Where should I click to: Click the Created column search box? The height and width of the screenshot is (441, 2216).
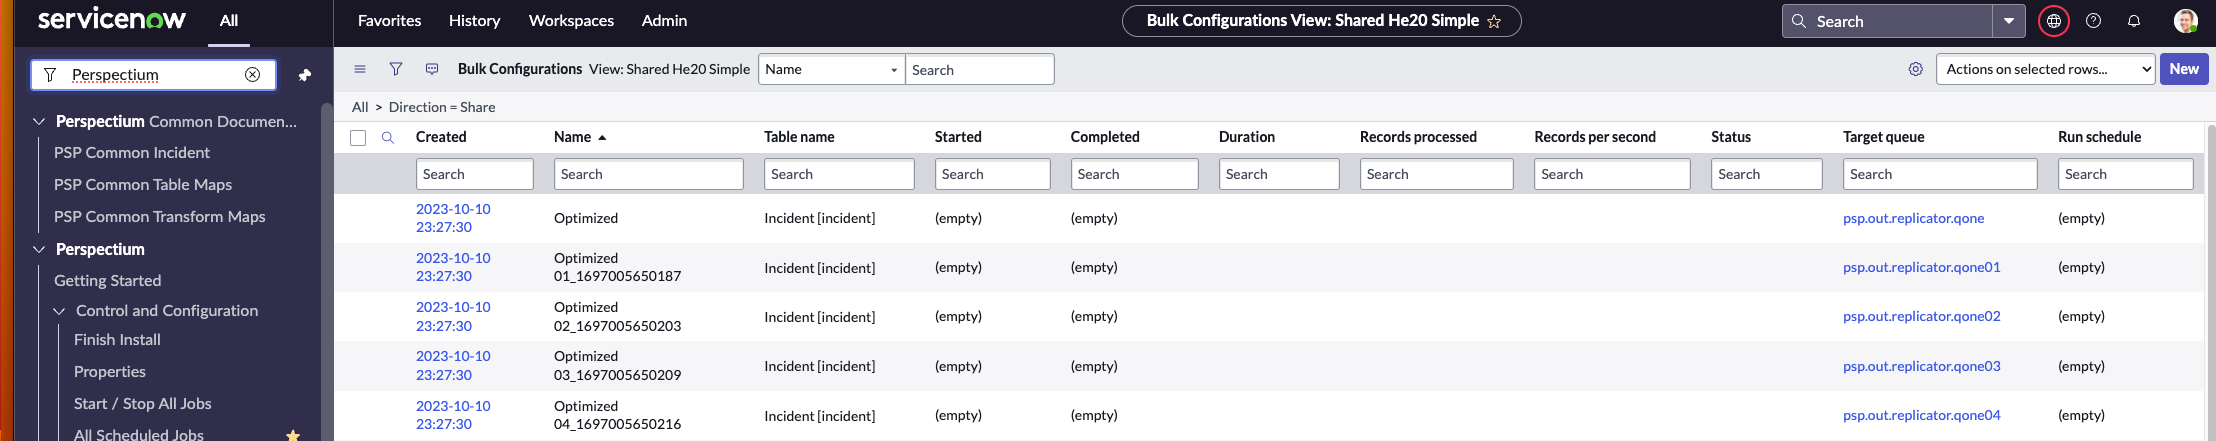(x=474, y=174)
